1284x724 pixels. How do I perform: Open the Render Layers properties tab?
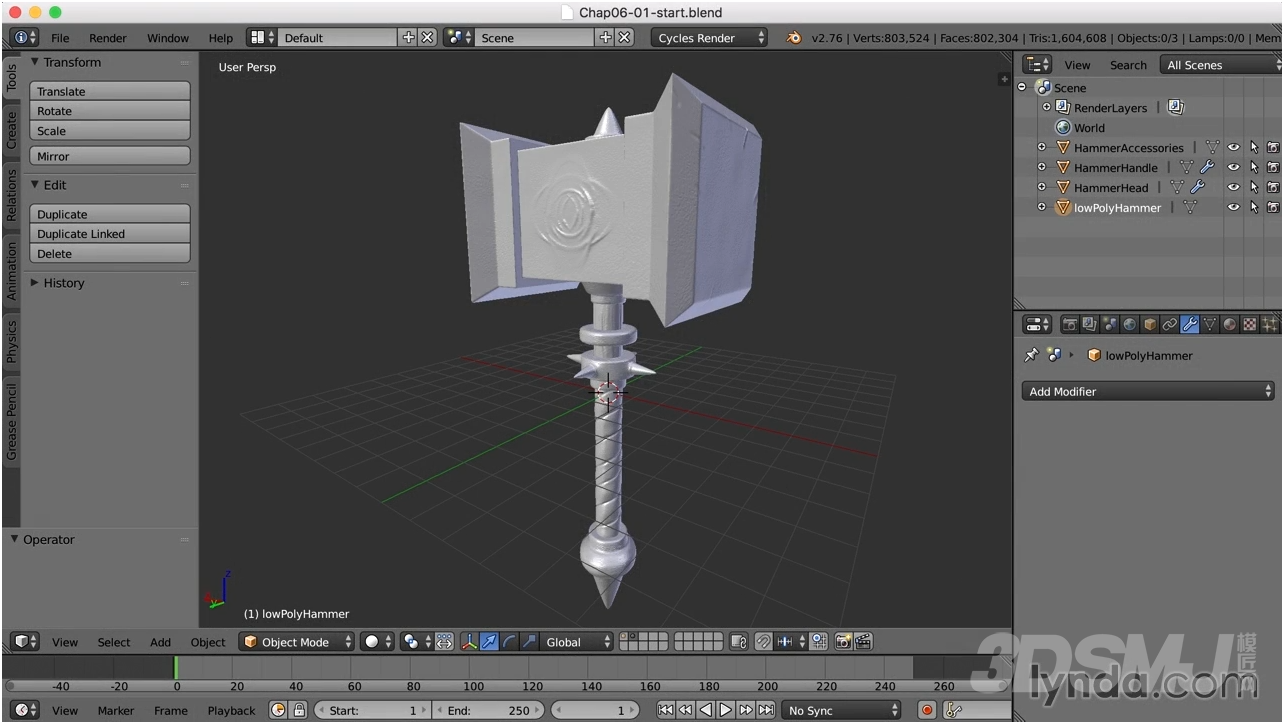click(1090, 324)
